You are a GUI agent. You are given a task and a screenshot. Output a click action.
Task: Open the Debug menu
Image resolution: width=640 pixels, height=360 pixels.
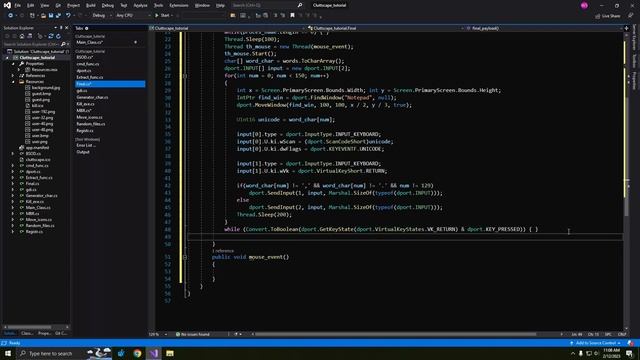108,5
